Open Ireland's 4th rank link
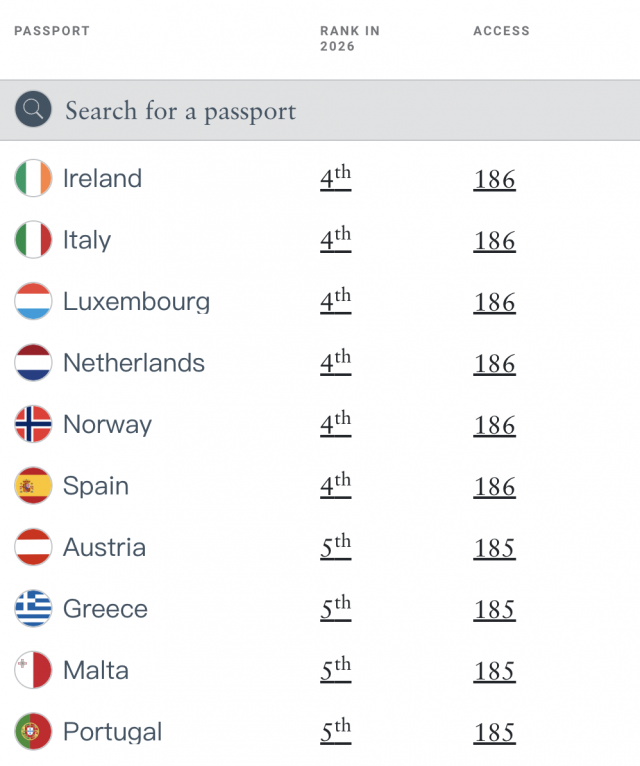Screen dimensions: 640x766 click(336, 178)
